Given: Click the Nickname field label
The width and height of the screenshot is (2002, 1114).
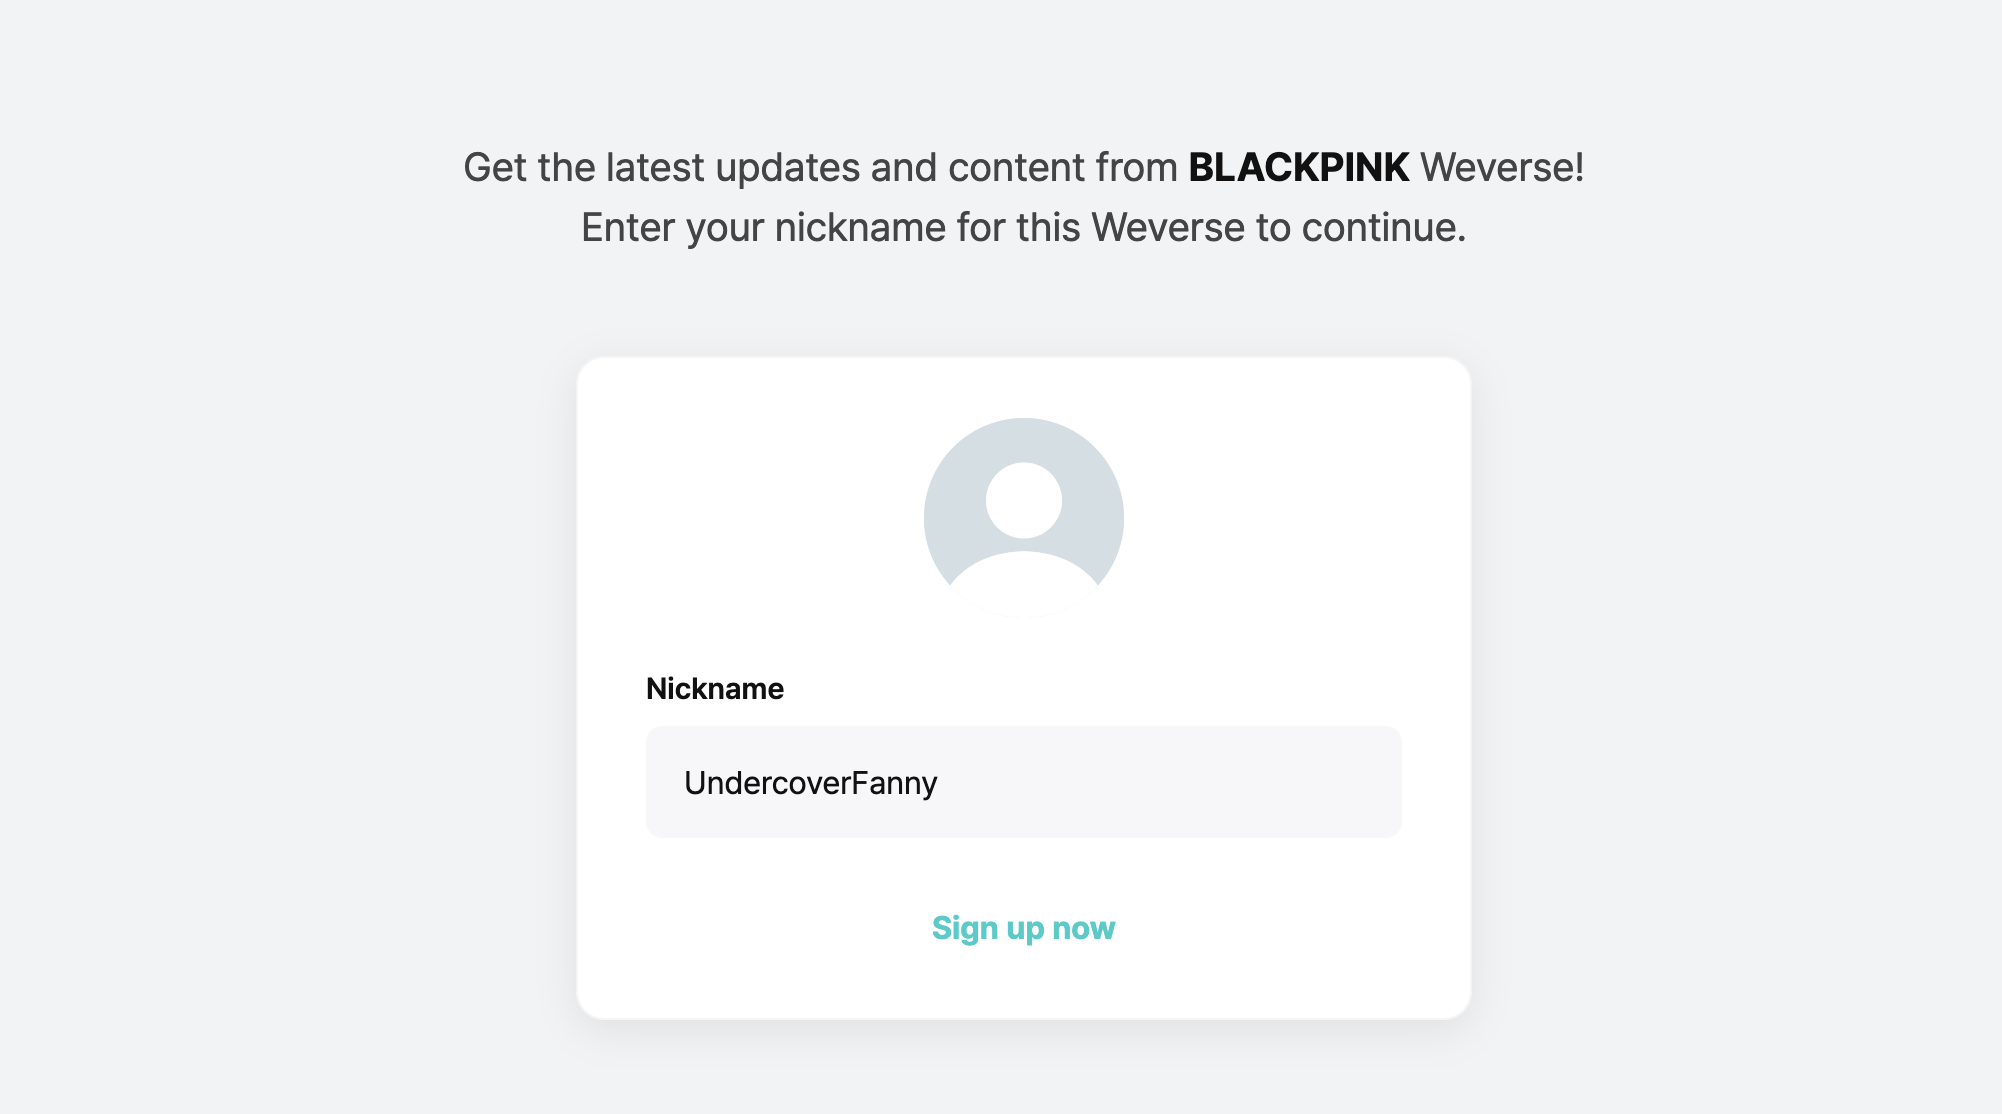Looking at the screenshot, I should [714, 689].
